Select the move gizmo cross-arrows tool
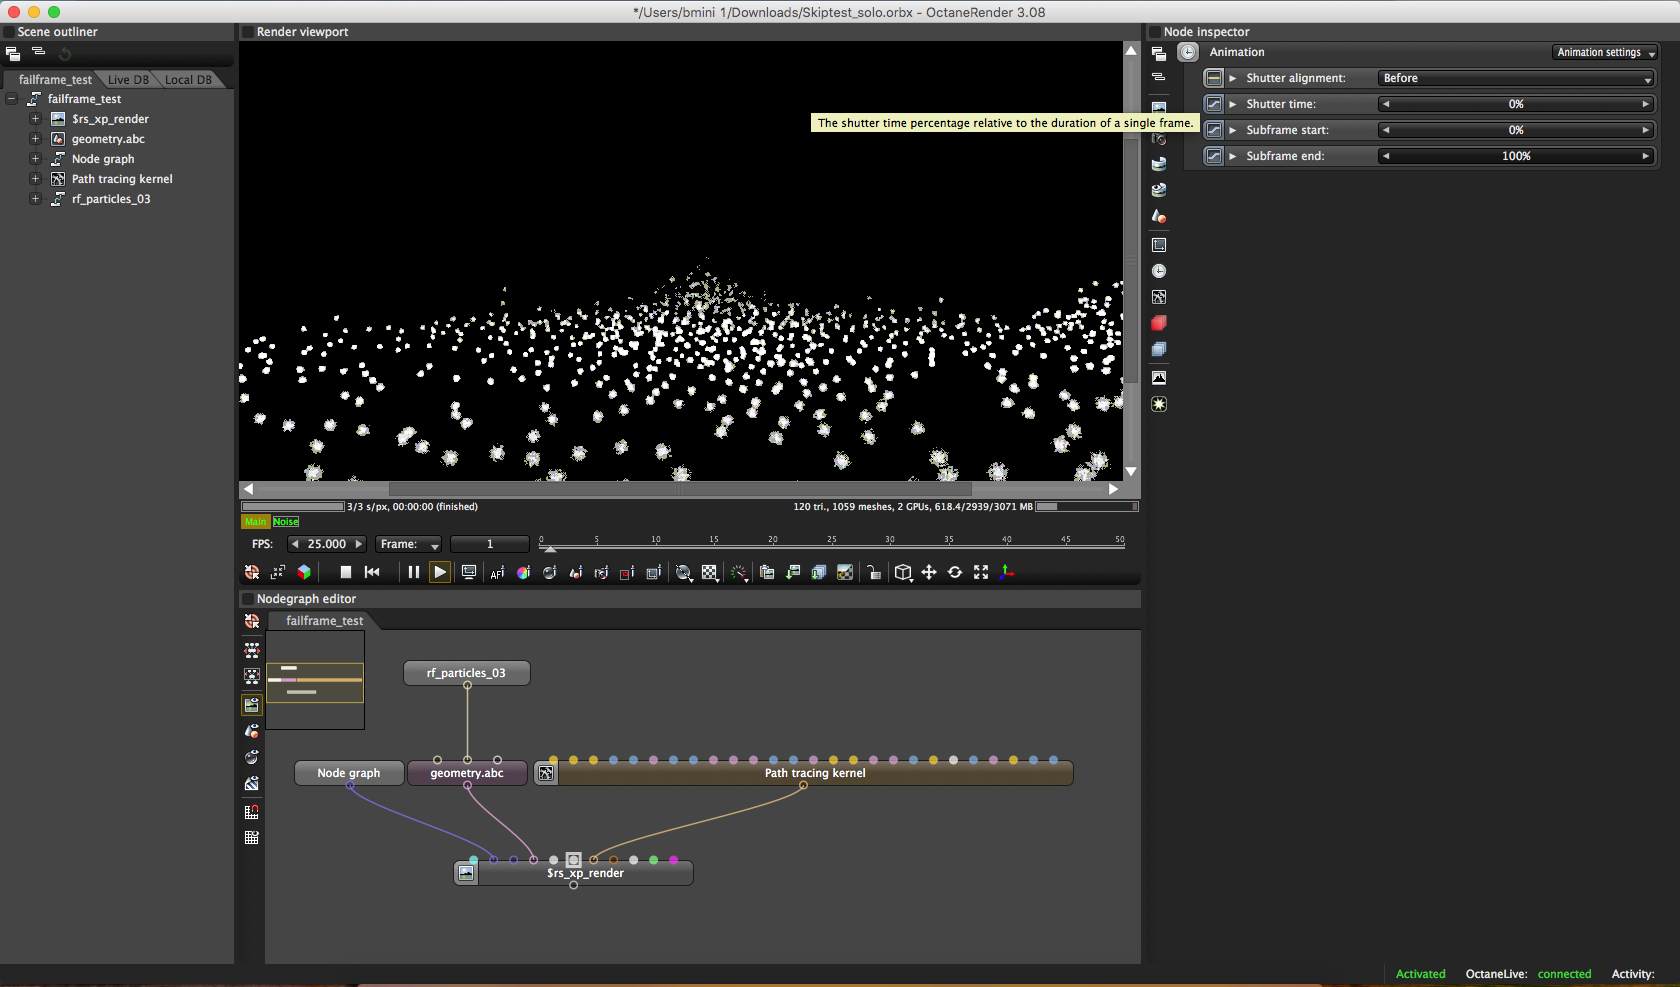This screenshot has height=987, width=1680. 929,572
